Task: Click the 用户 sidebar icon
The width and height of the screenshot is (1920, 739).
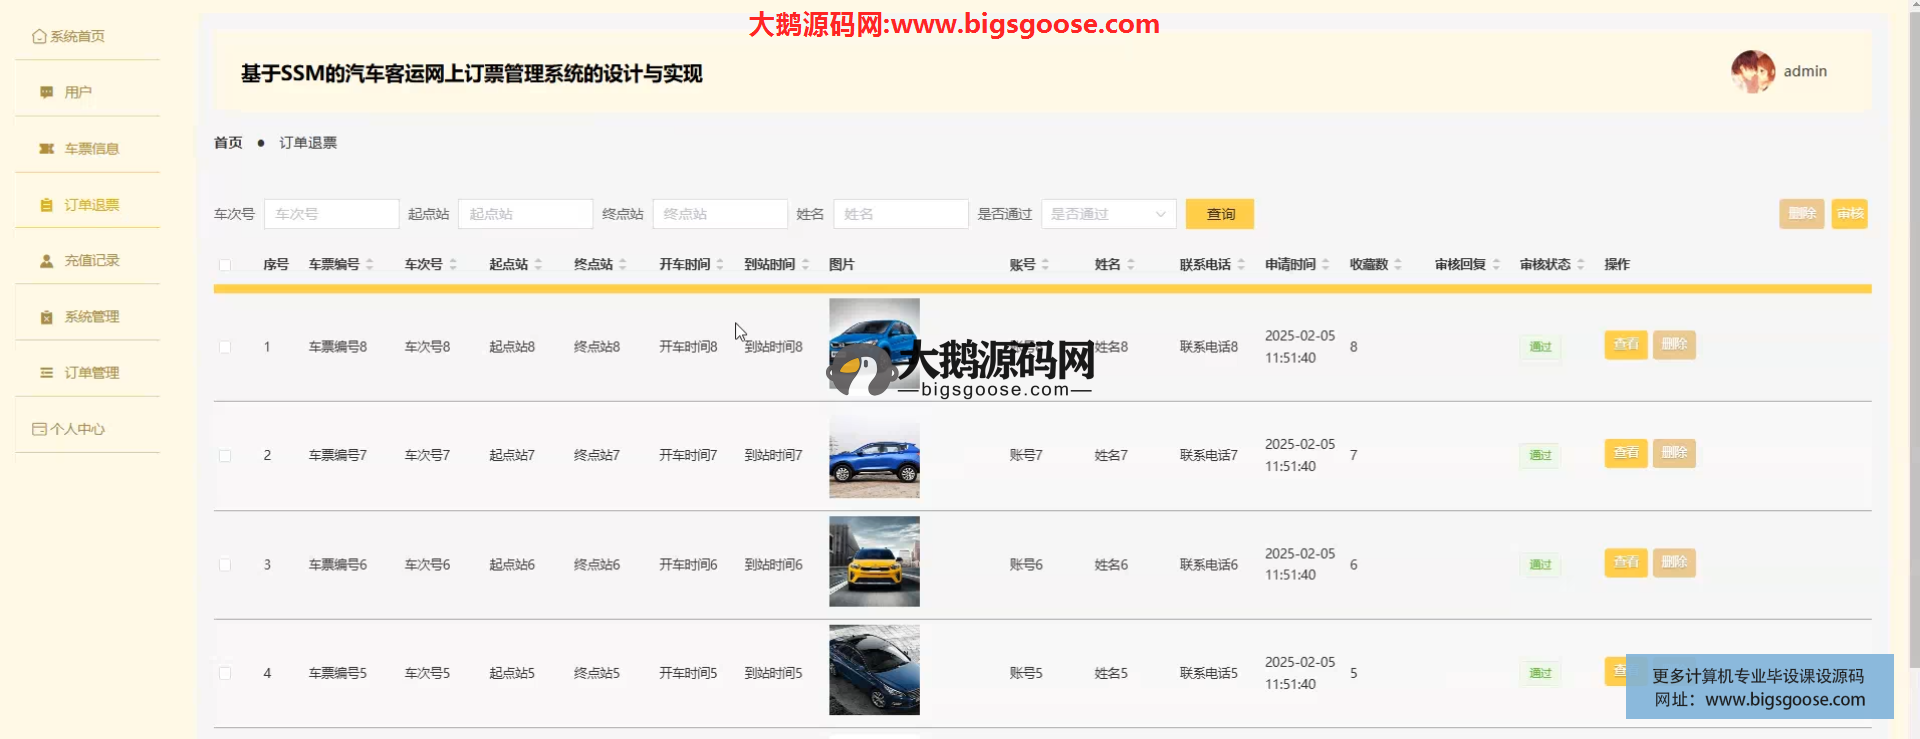Action: (x=46, y=92)
